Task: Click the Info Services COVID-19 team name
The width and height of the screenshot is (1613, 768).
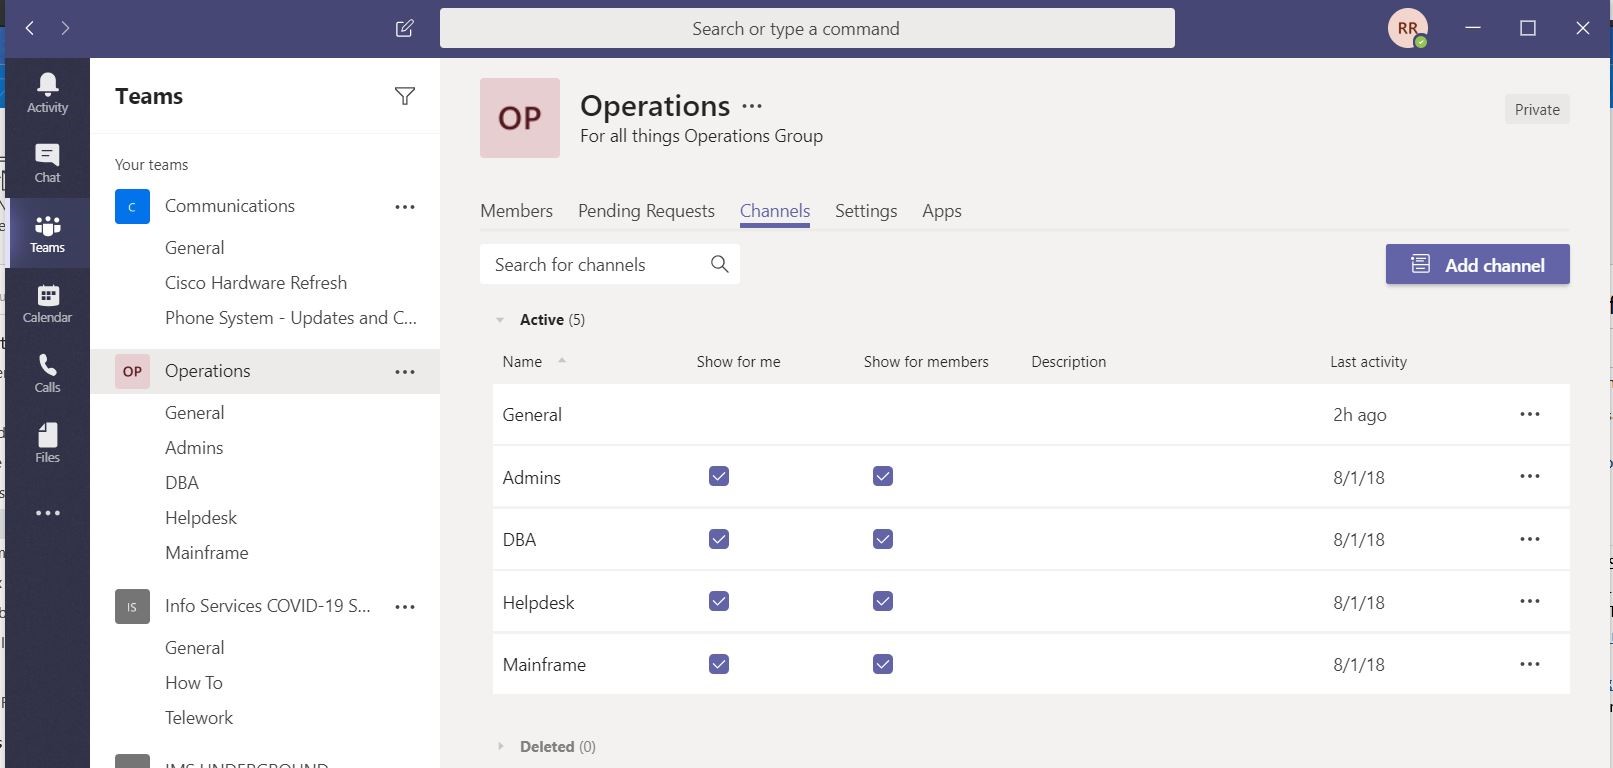Action: (x=268, y=606)
